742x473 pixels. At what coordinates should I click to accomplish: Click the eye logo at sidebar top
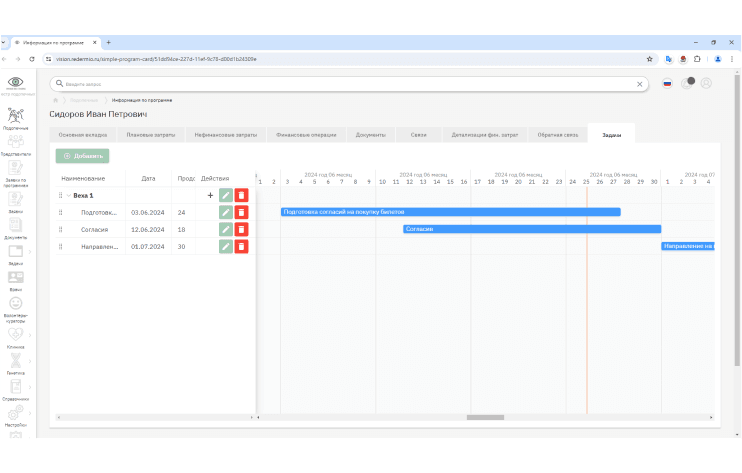(16, 82)
